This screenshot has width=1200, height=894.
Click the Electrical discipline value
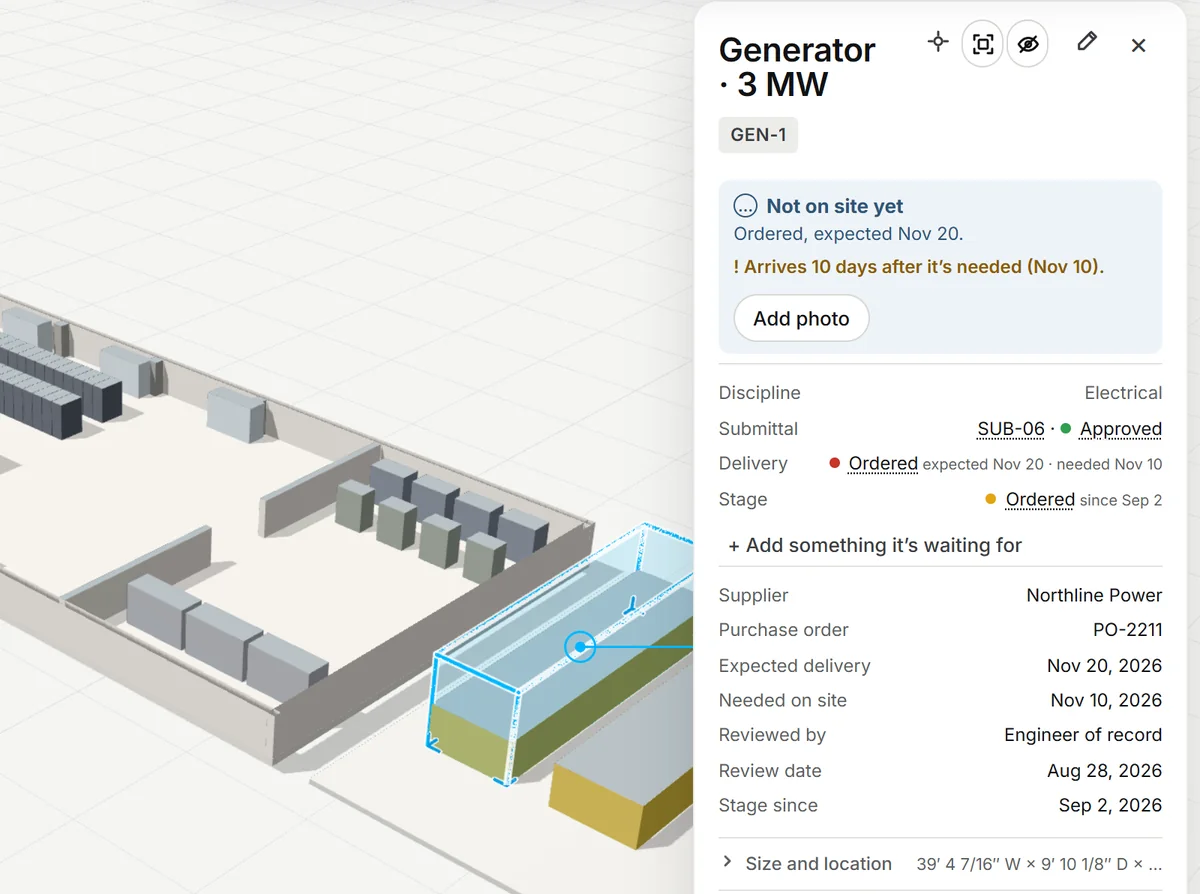1123,393
